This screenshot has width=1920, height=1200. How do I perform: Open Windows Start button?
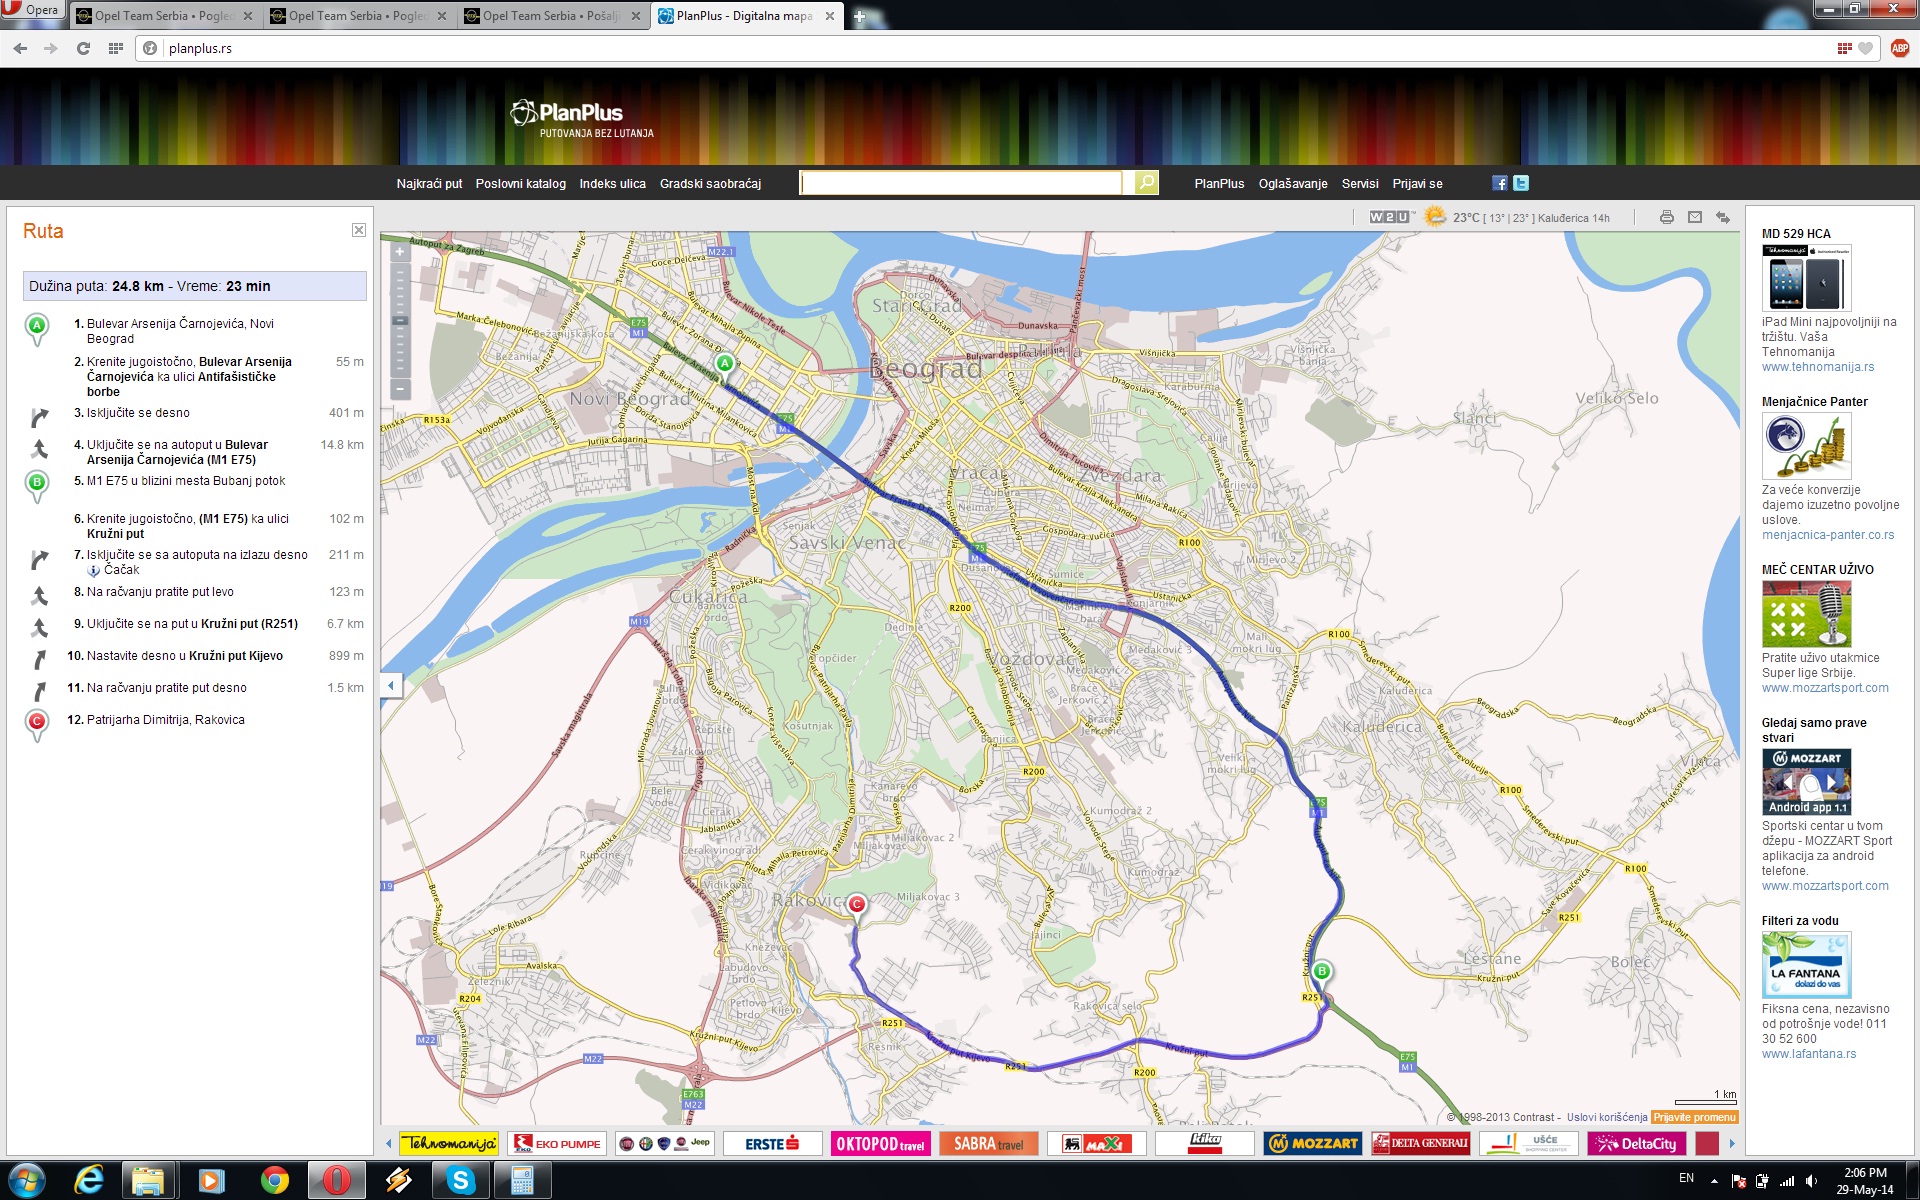tap(27, 1181)
